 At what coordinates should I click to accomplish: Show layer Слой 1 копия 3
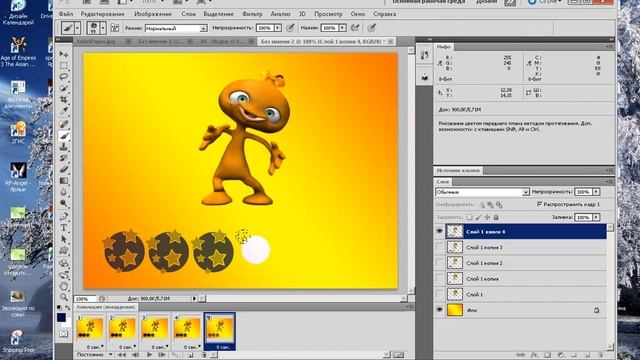click(x=439, y=247)
